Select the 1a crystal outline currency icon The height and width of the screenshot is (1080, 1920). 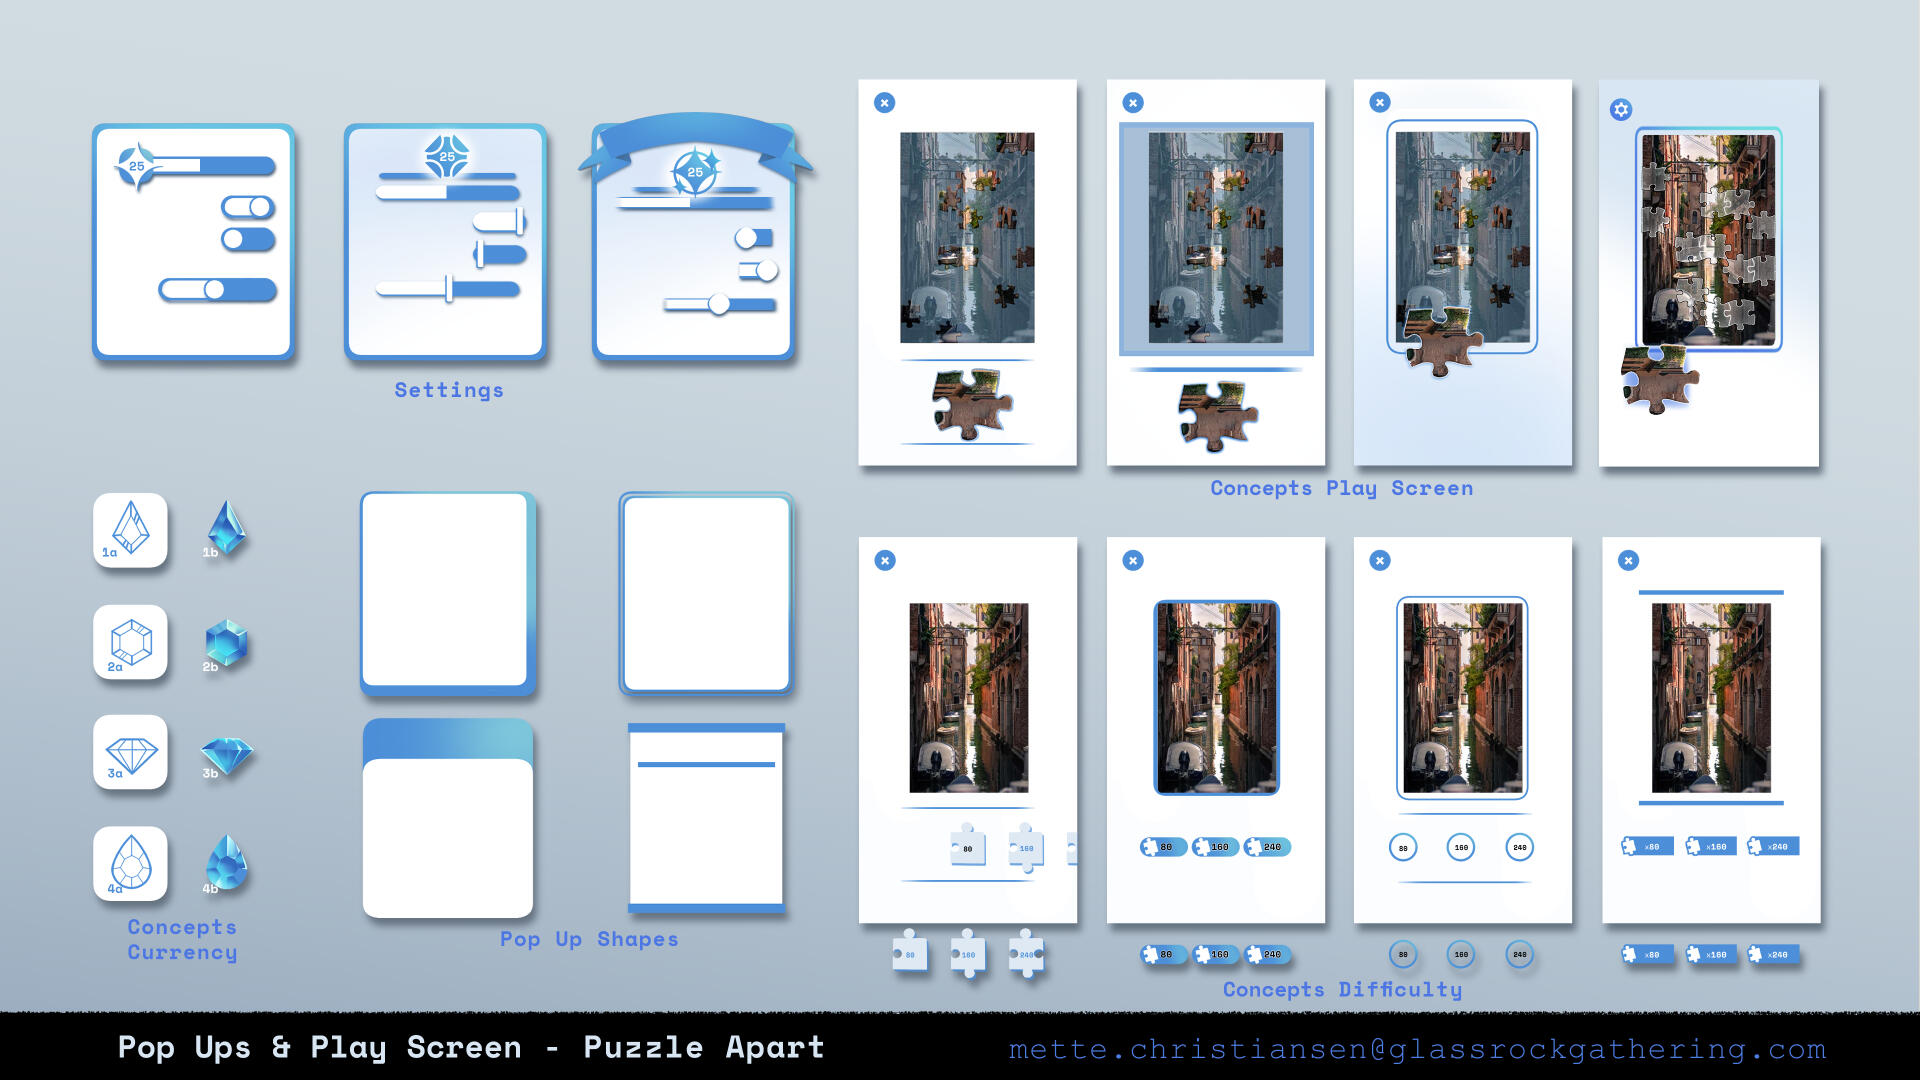pyautogui.click(x=130, y=530)
